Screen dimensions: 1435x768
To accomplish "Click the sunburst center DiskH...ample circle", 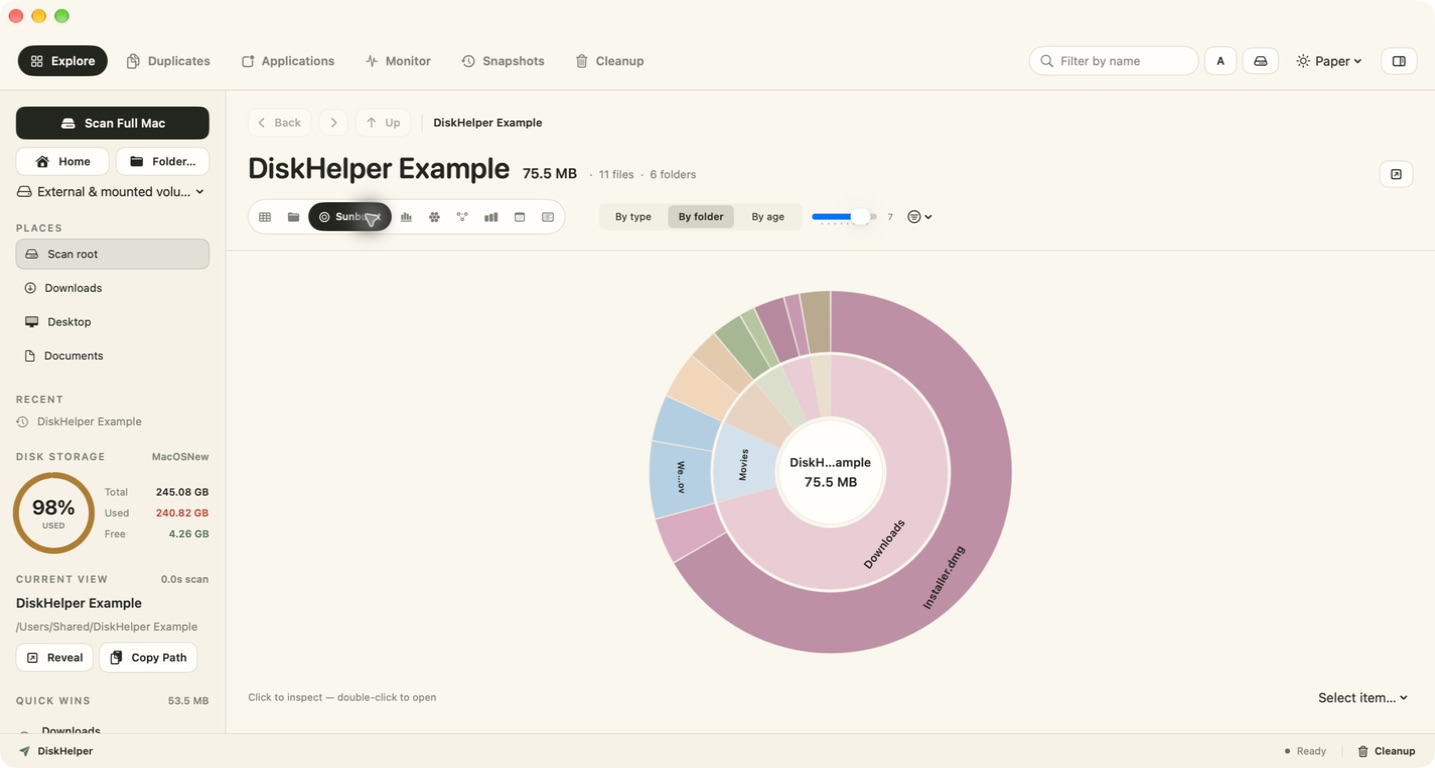I will point(830,472).
